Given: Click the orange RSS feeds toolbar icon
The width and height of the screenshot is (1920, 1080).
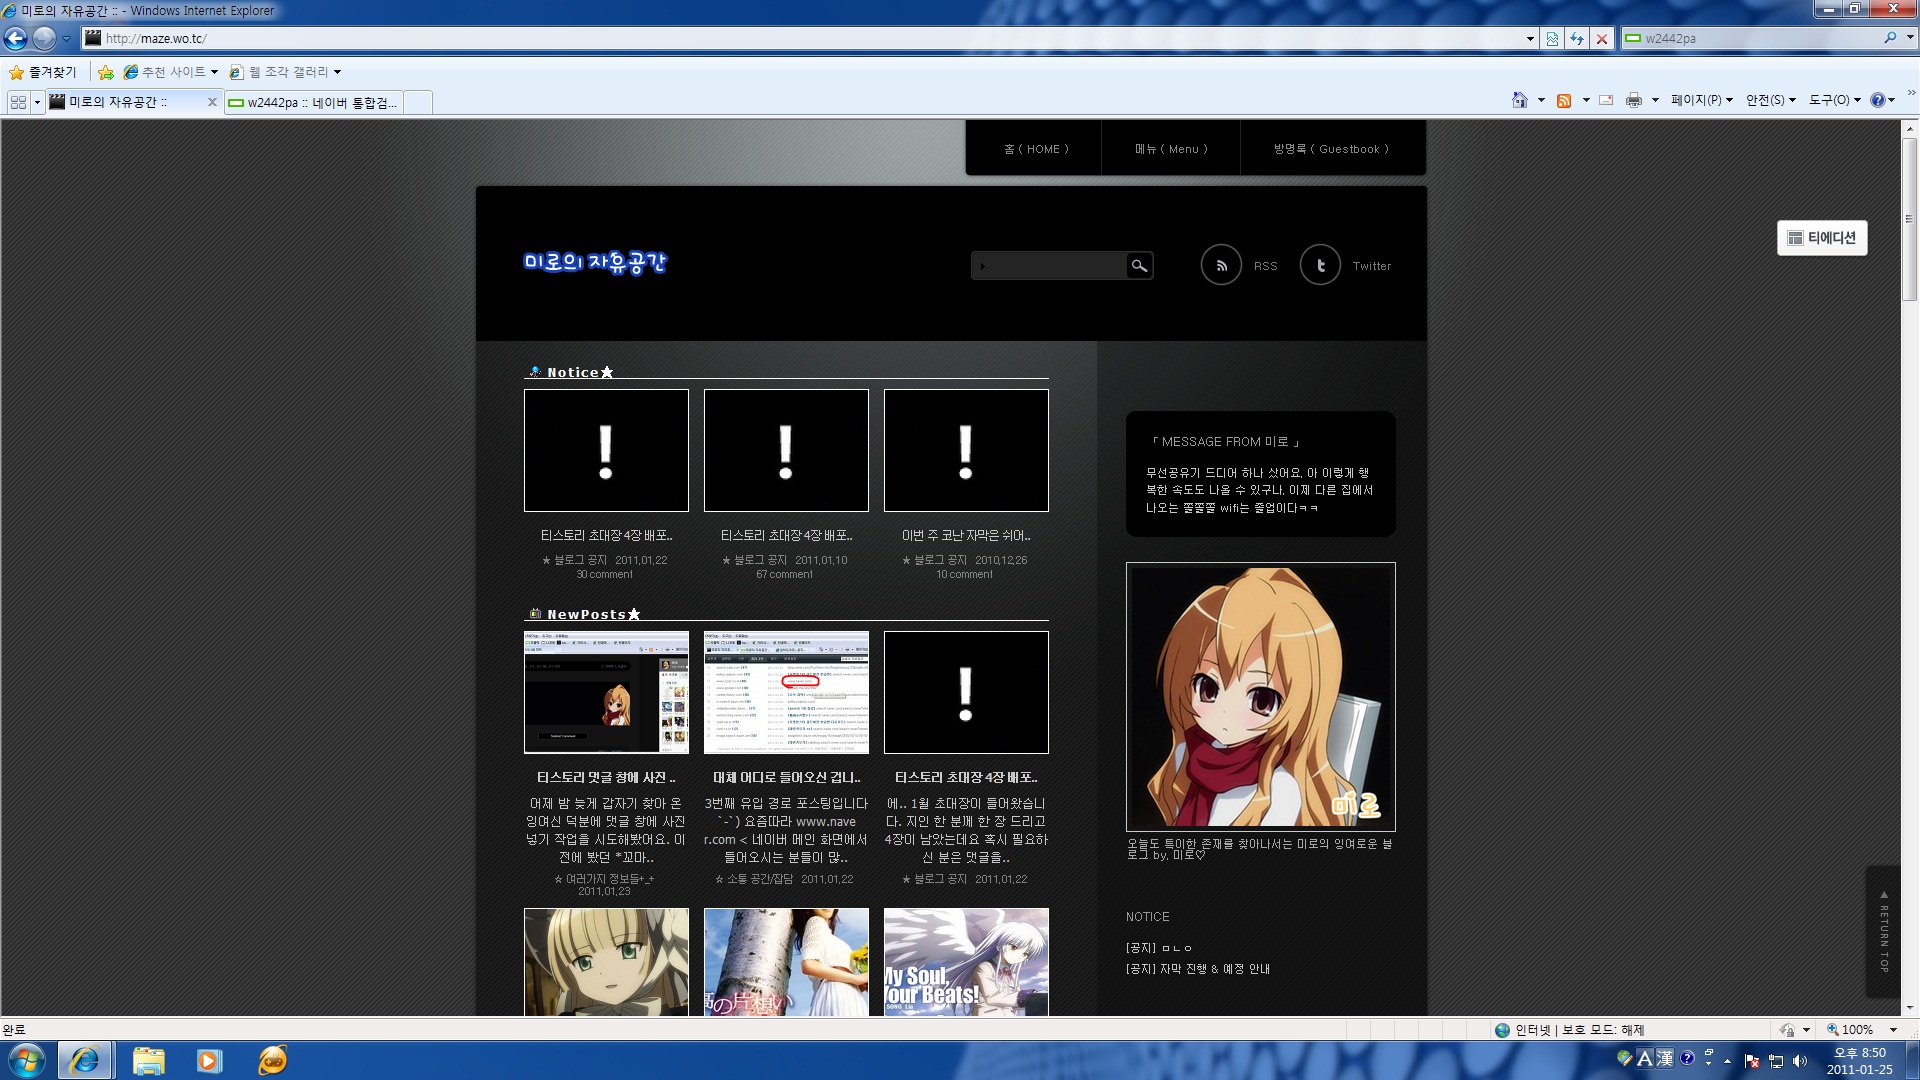Looking at the screenshot, I should click(1564, 100).
